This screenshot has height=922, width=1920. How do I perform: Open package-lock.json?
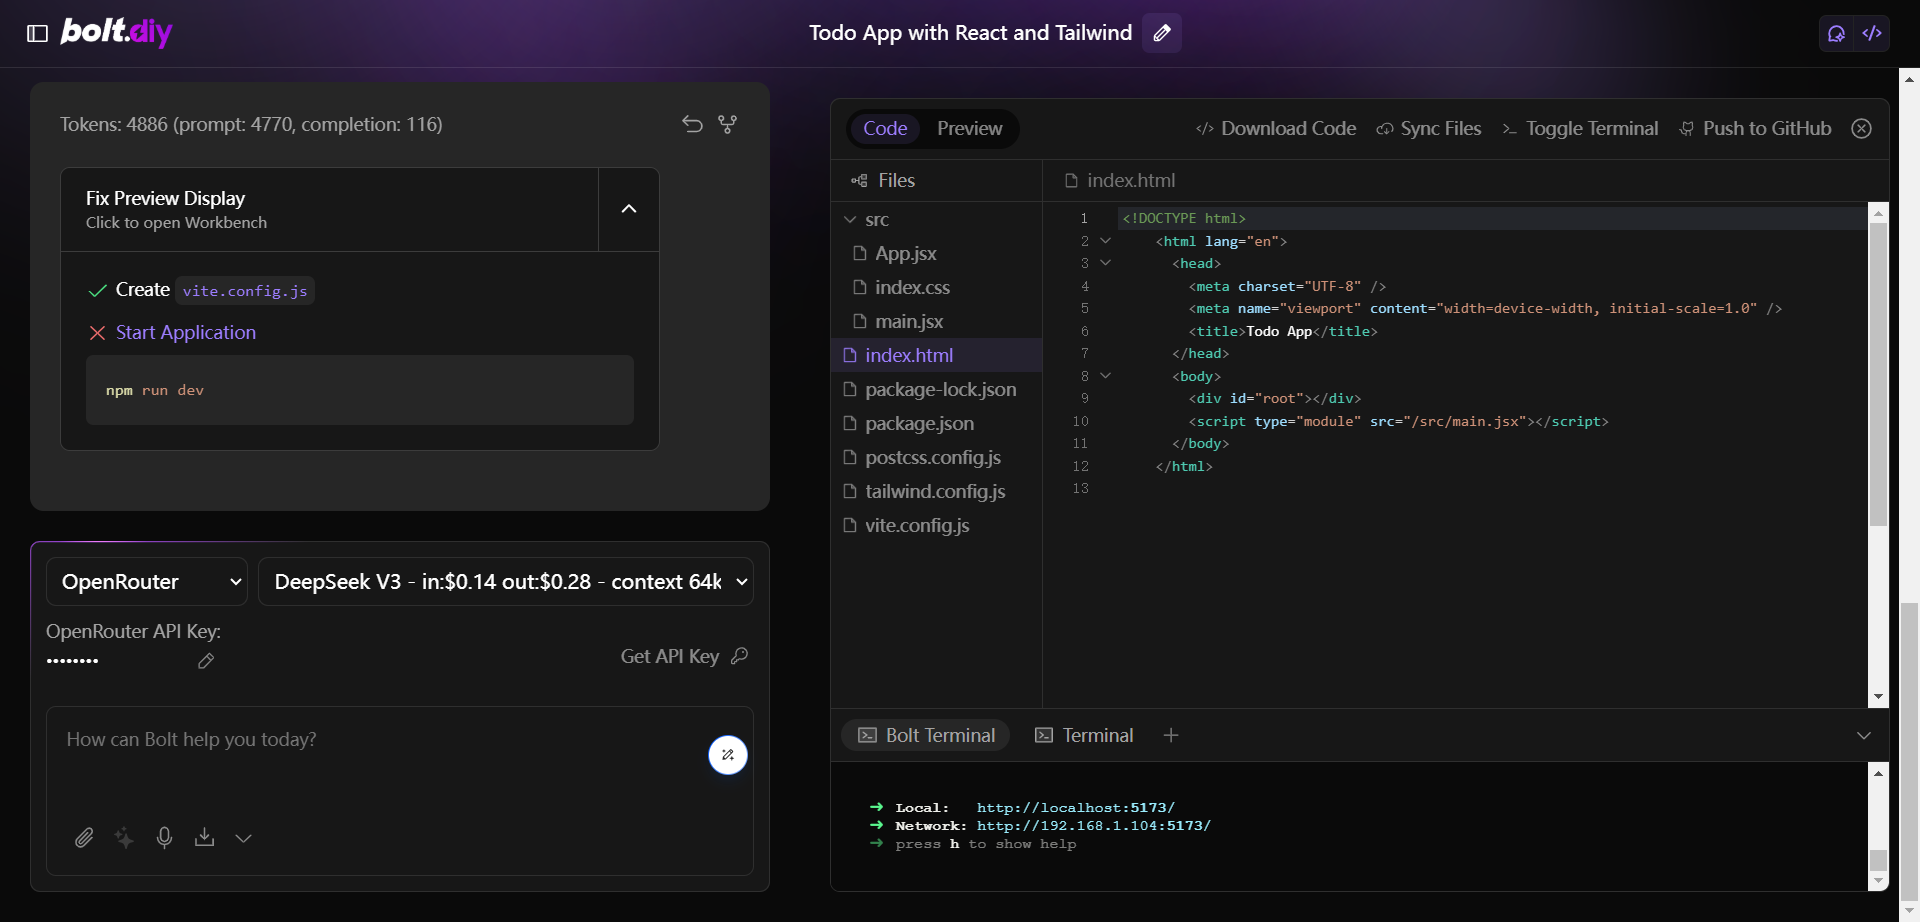936,389
